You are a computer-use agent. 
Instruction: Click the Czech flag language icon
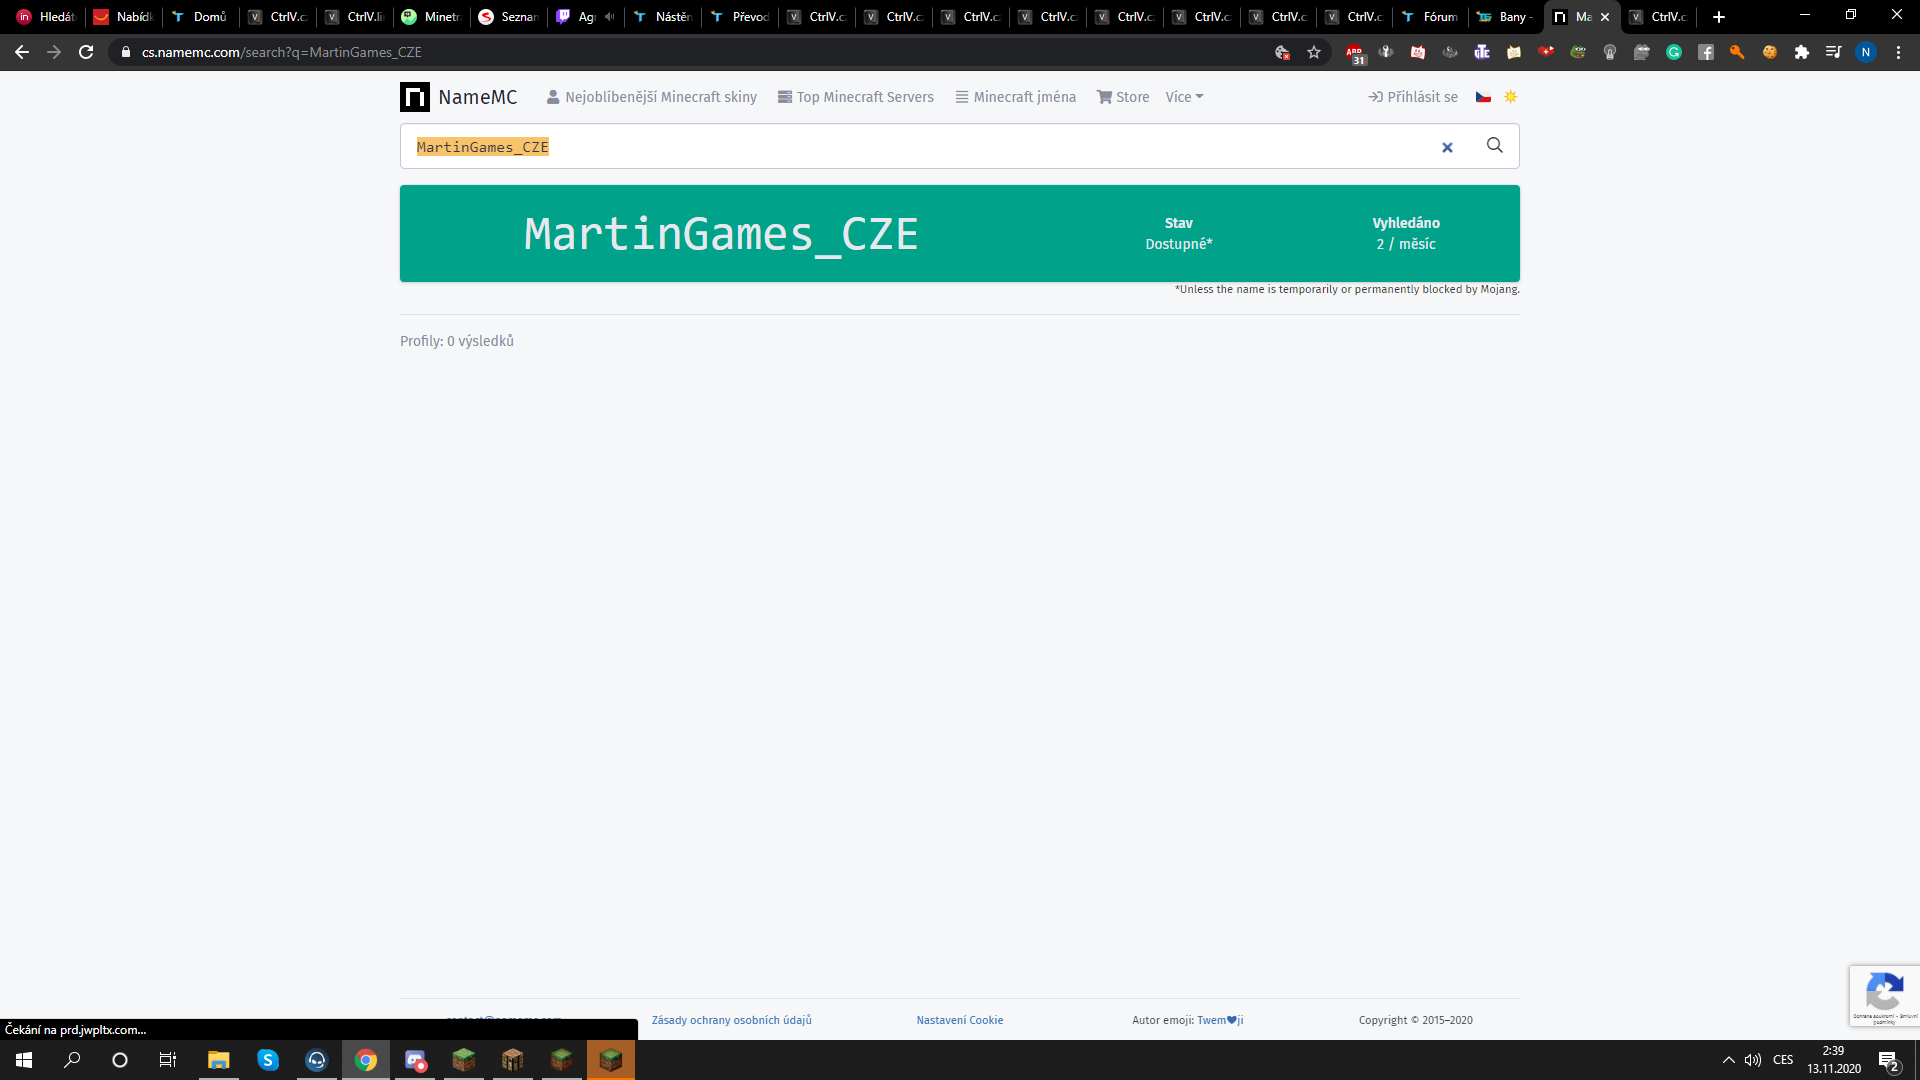point(1483,97)
